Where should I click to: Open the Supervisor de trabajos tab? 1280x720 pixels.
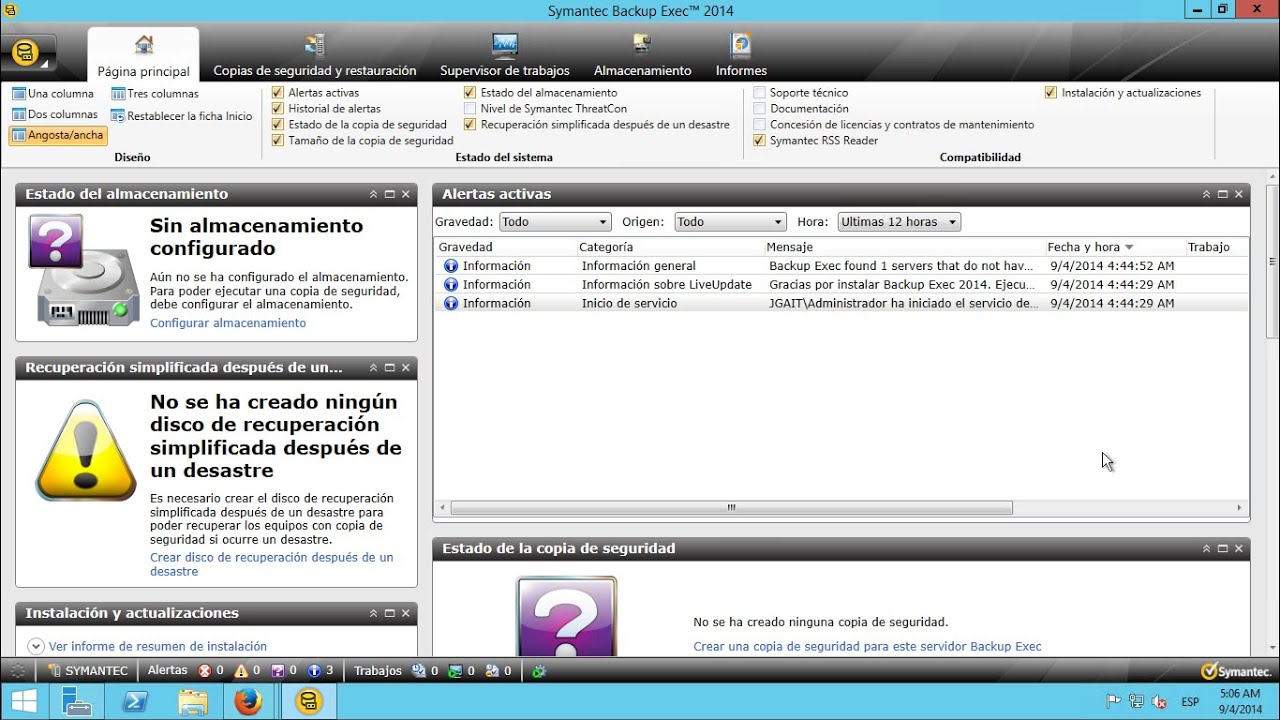(x=505, y=56)
